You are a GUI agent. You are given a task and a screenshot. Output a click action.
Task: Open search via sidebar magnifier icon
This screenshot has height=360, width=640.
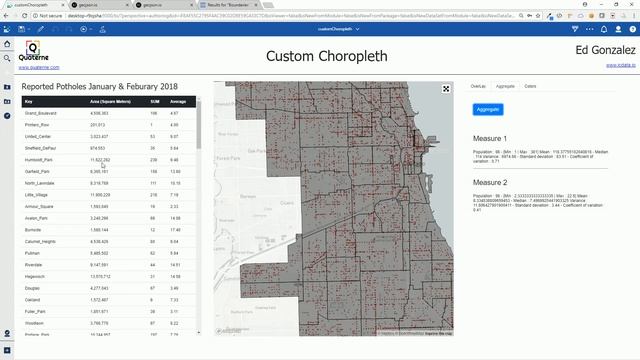coord(7,59)
